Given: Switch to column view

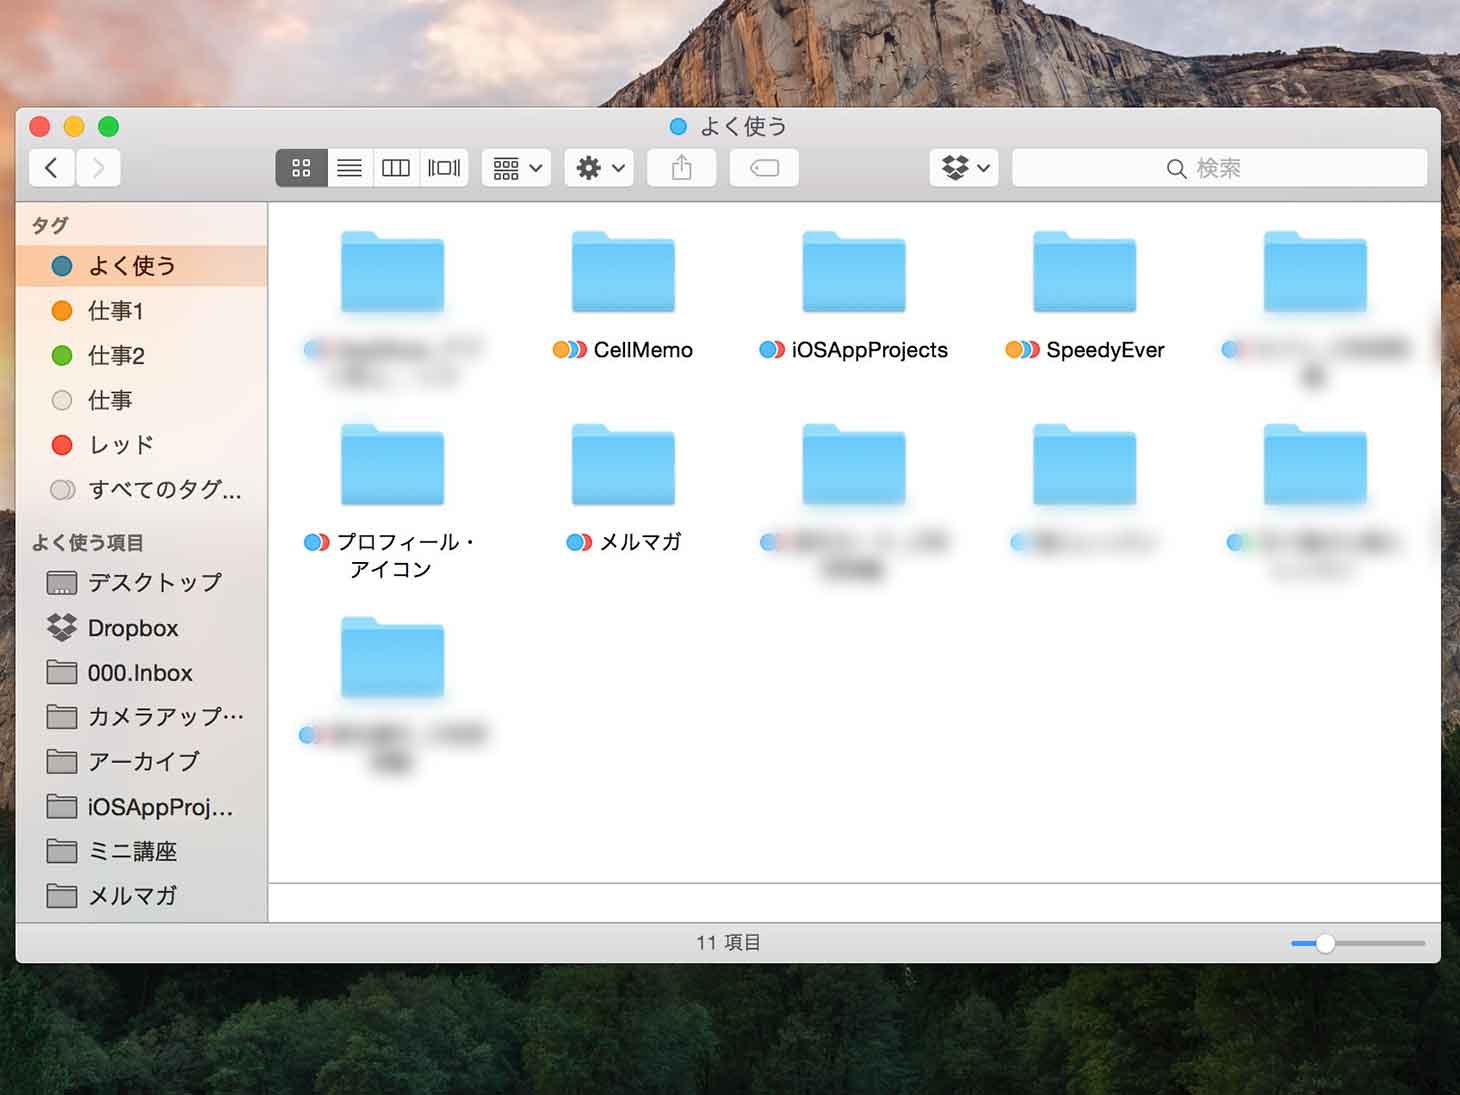Looking at the screenshot, I should click(x=396, y=168).
